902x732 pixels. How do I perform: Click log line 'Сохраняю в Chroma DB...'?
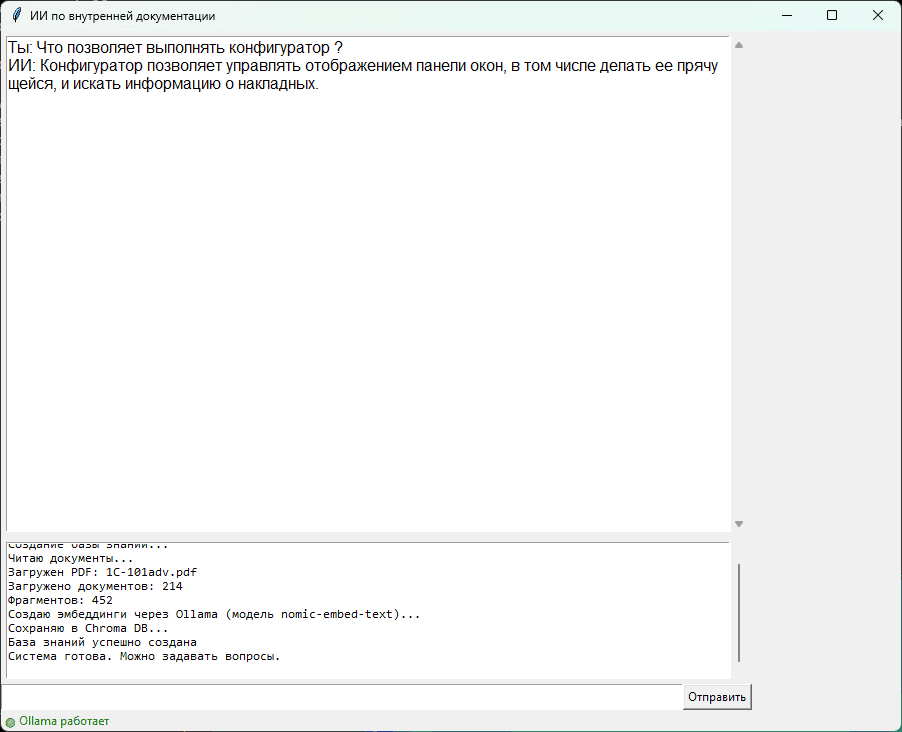(88, 628)
